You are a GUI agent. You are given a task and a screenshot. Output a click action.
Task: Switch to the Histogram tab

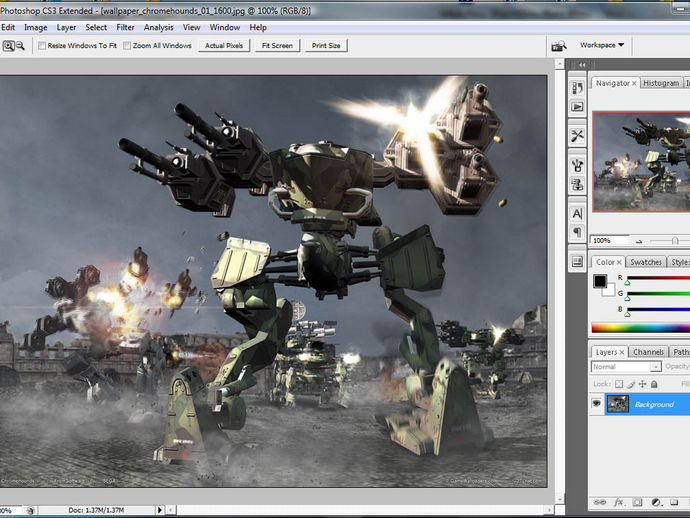[661, 83]
